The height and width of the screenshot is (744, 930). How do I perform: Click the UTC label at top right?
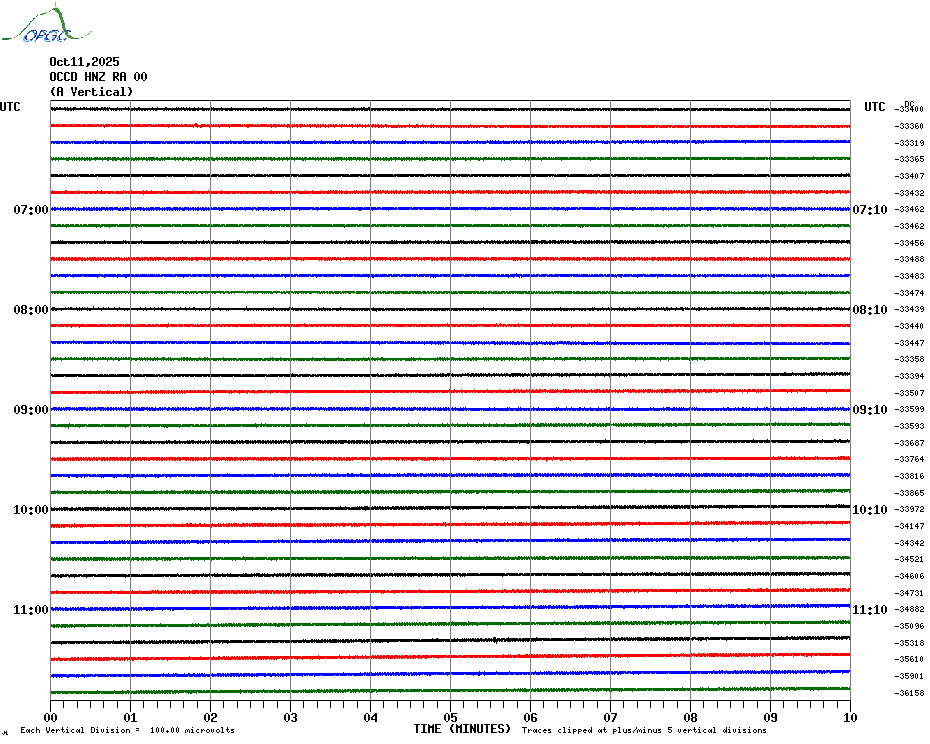pyautogui.click(x=875, y=107)
